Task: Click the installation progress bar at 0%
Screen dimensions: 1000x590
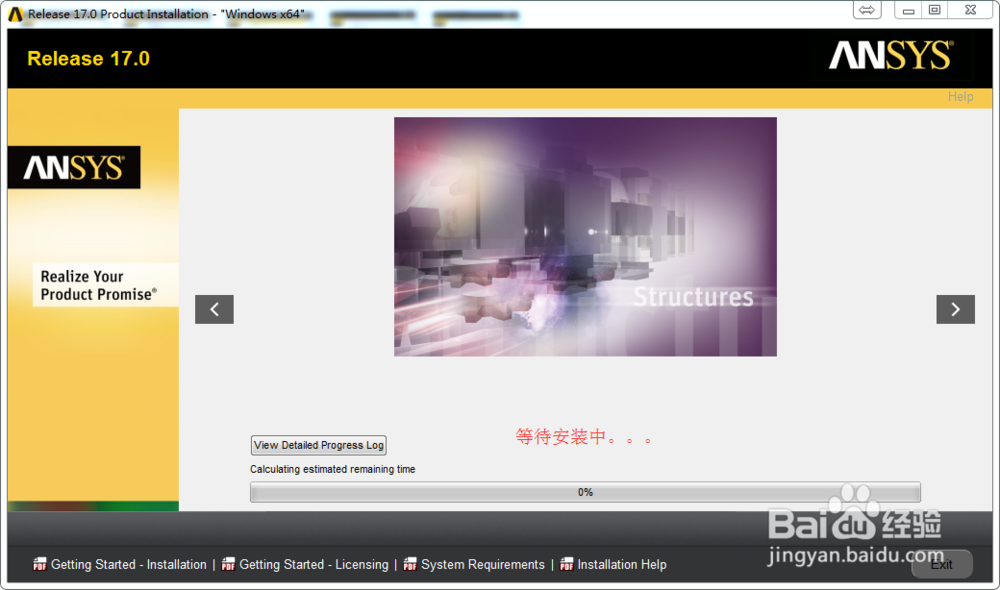Action: pyautogui.click(x=585, y=492)
